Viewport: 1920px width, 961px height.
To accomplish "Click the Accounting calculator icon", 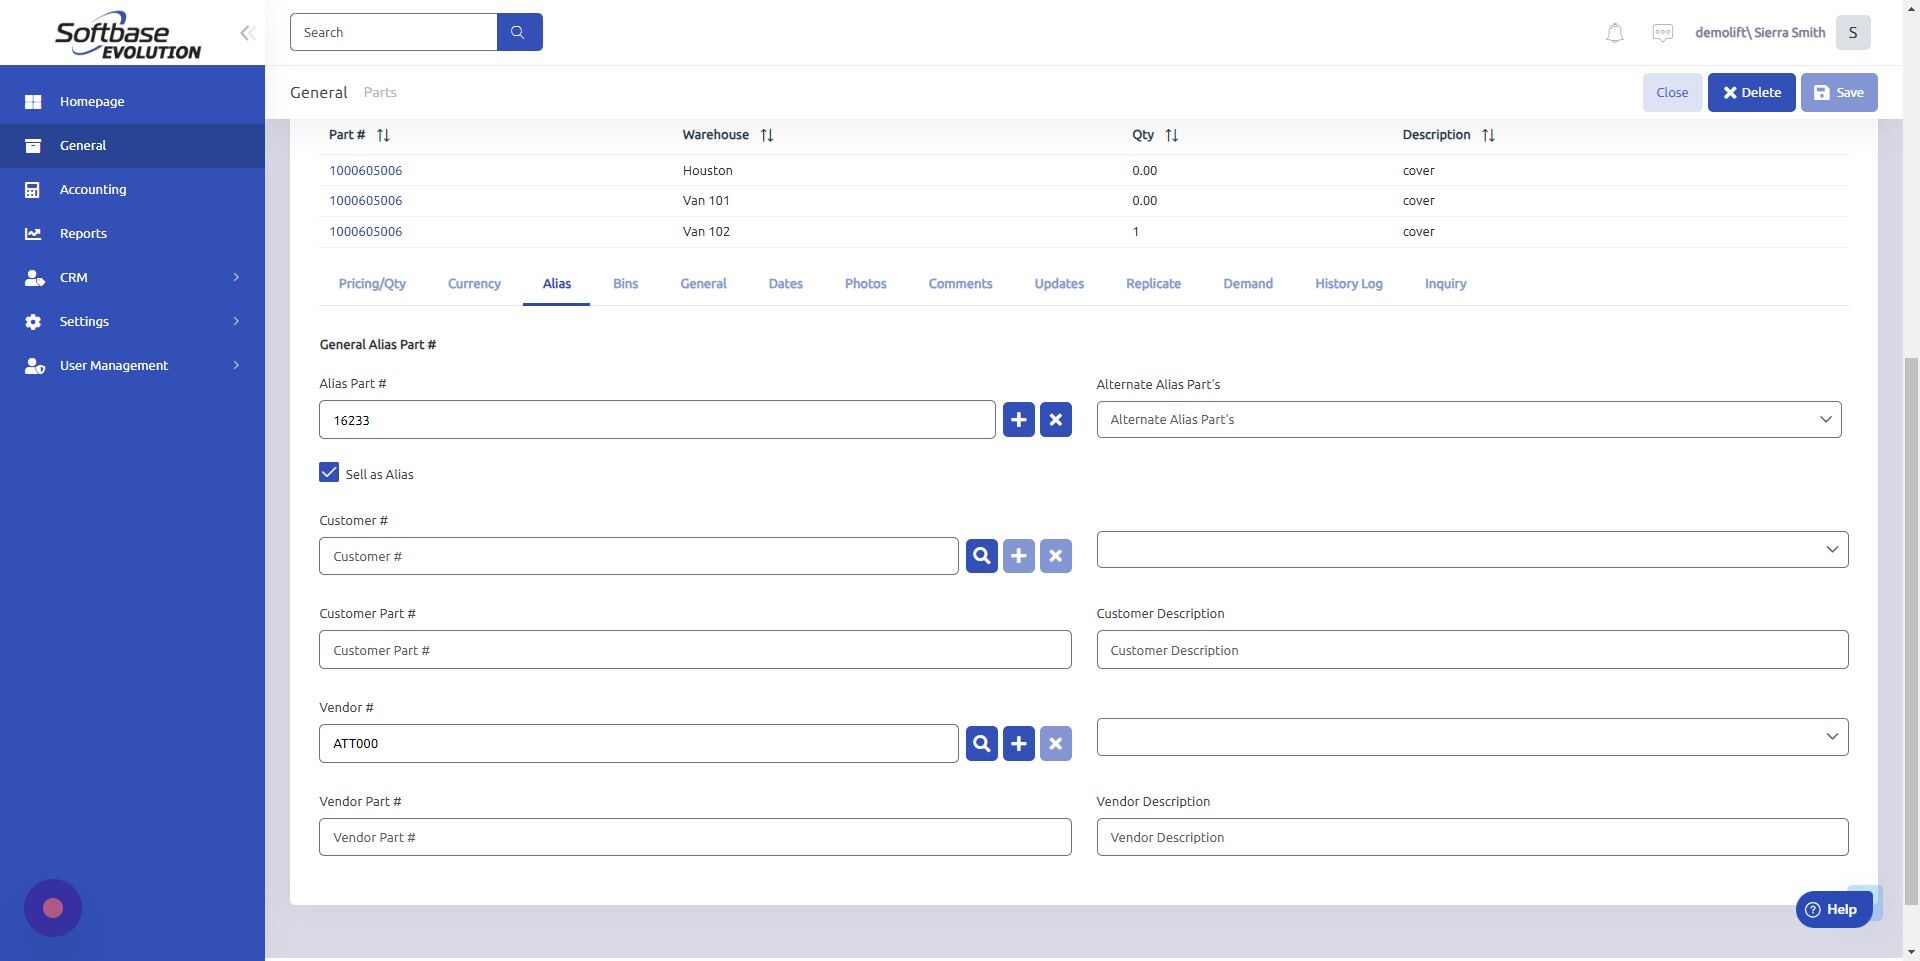I will 33,189.
